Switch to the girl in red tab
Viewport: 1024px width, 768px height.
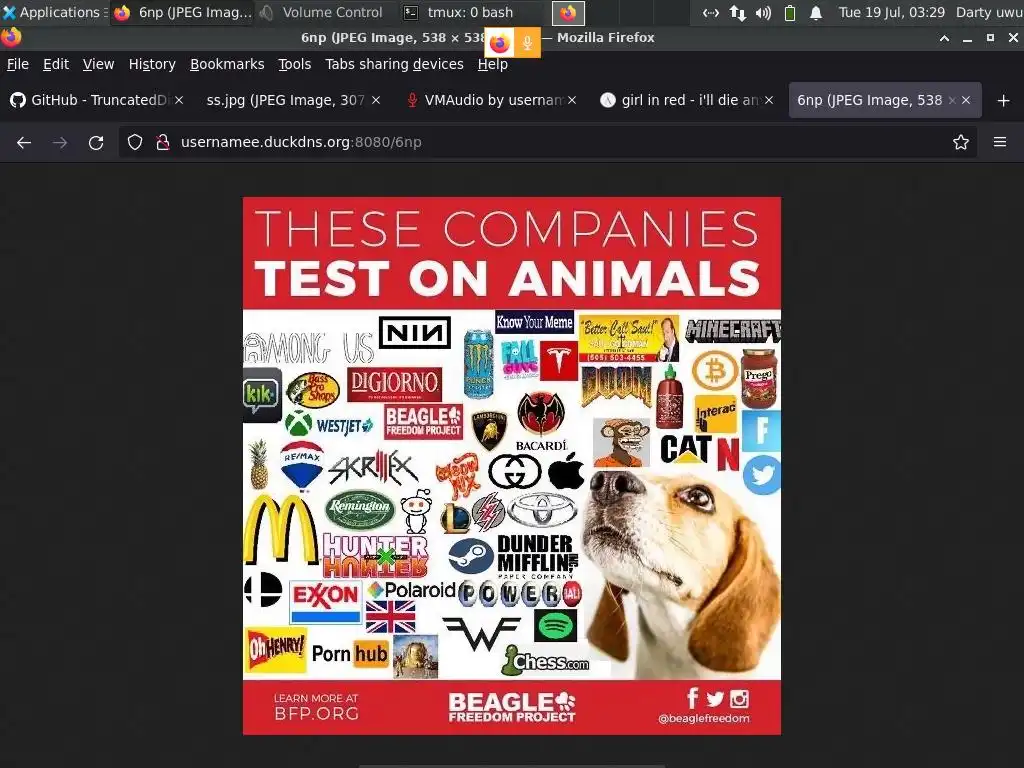coord(686,100)
